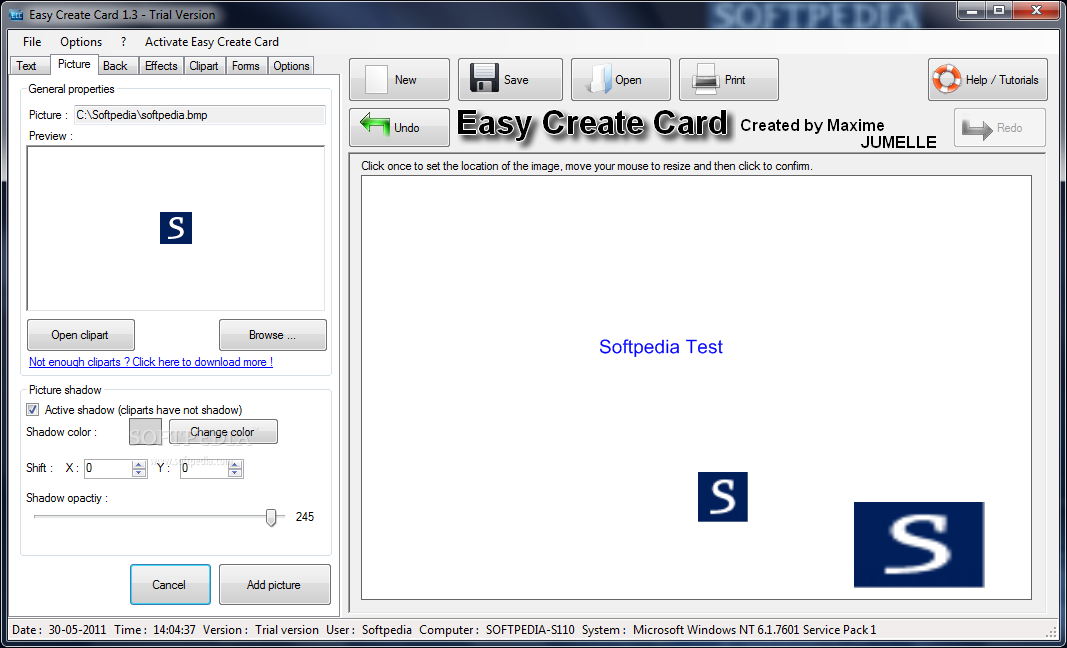
Task: Increase Shift X value with up arrow
Action: (139, 465)
